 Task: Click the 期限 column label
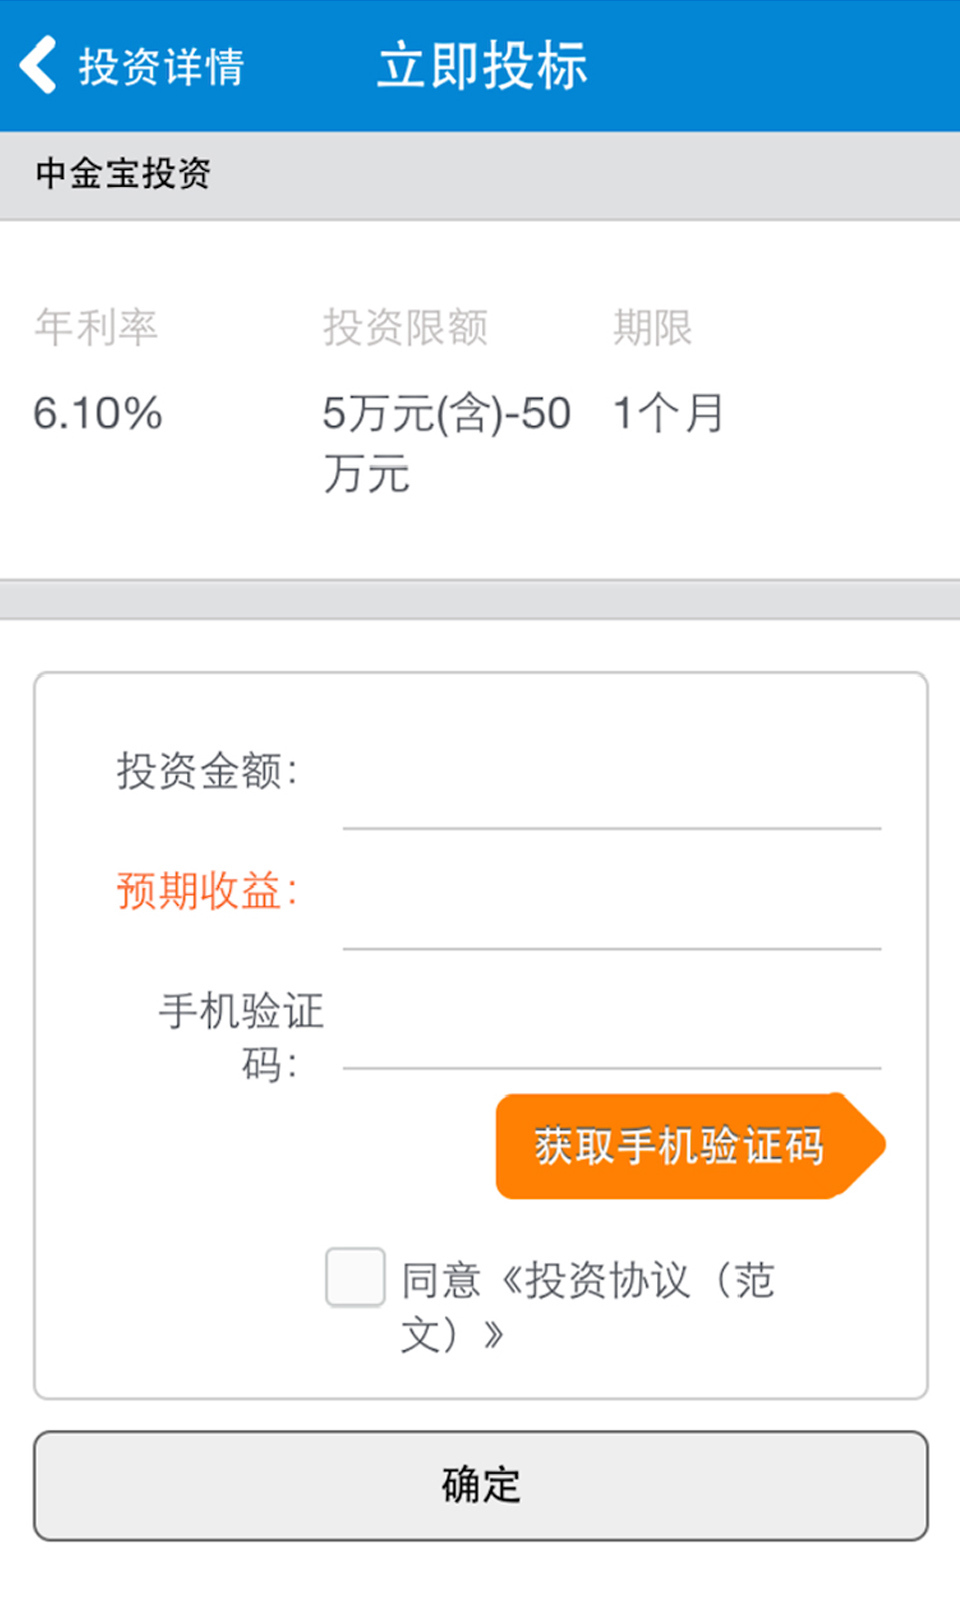click(x=652, y=328)
